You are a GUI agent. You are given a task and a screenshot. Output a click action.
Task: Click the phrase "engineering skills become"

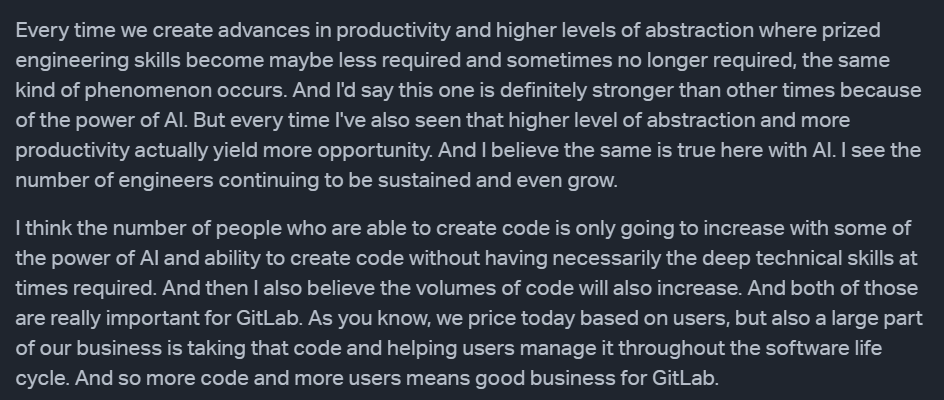139,61
